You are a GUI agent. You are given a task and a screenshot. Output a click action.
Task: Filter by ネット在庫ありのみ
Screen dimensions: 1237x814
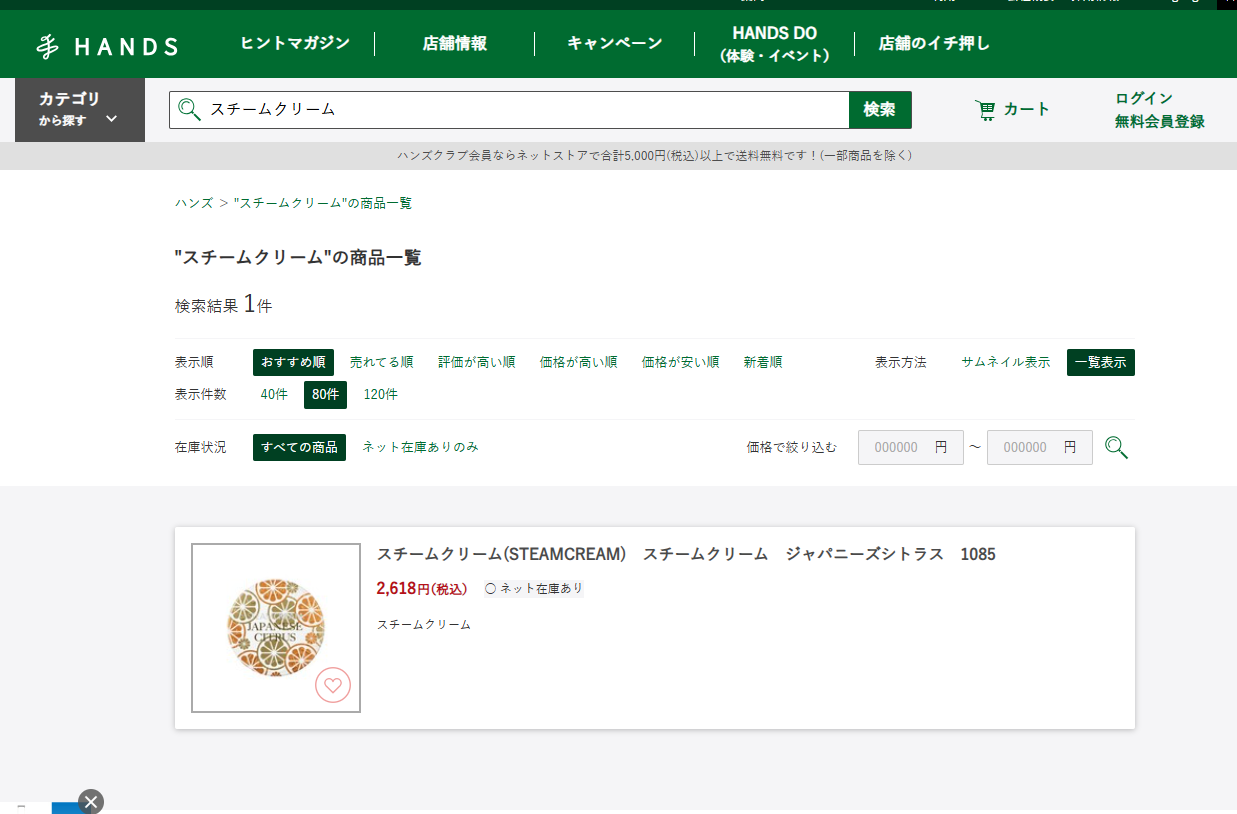coord(420,447)
